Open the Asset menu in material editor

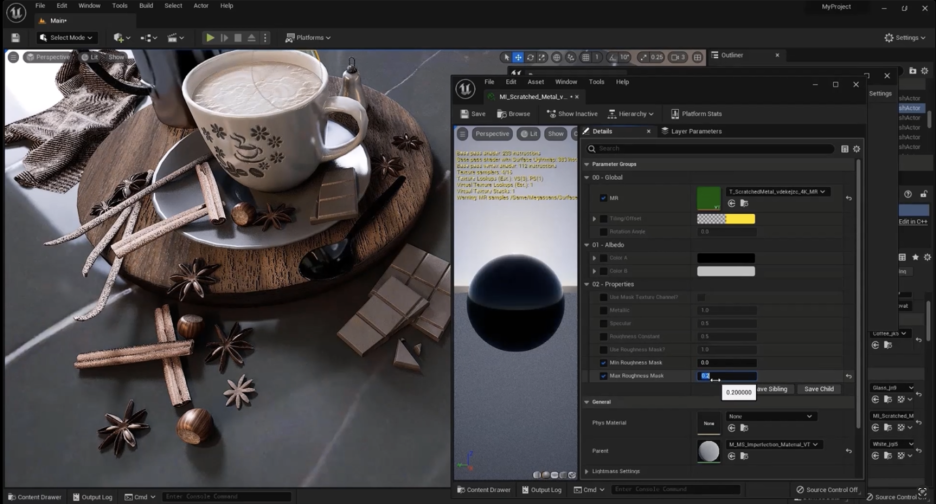(536, 82)
